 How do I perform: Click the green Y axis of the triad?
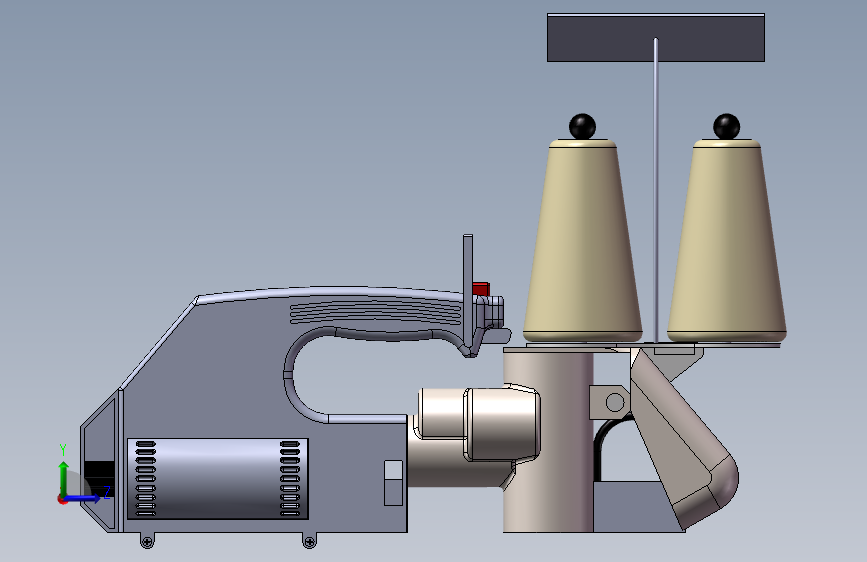tap(63, 478)
